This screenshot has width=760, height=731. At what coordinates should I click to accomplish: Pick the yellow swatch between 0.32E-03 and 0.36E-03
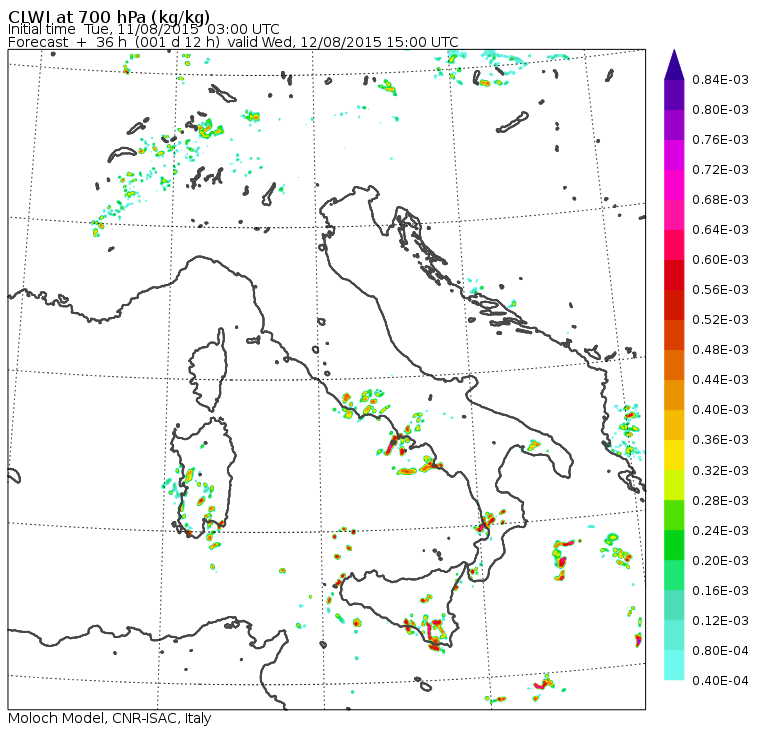674,455
